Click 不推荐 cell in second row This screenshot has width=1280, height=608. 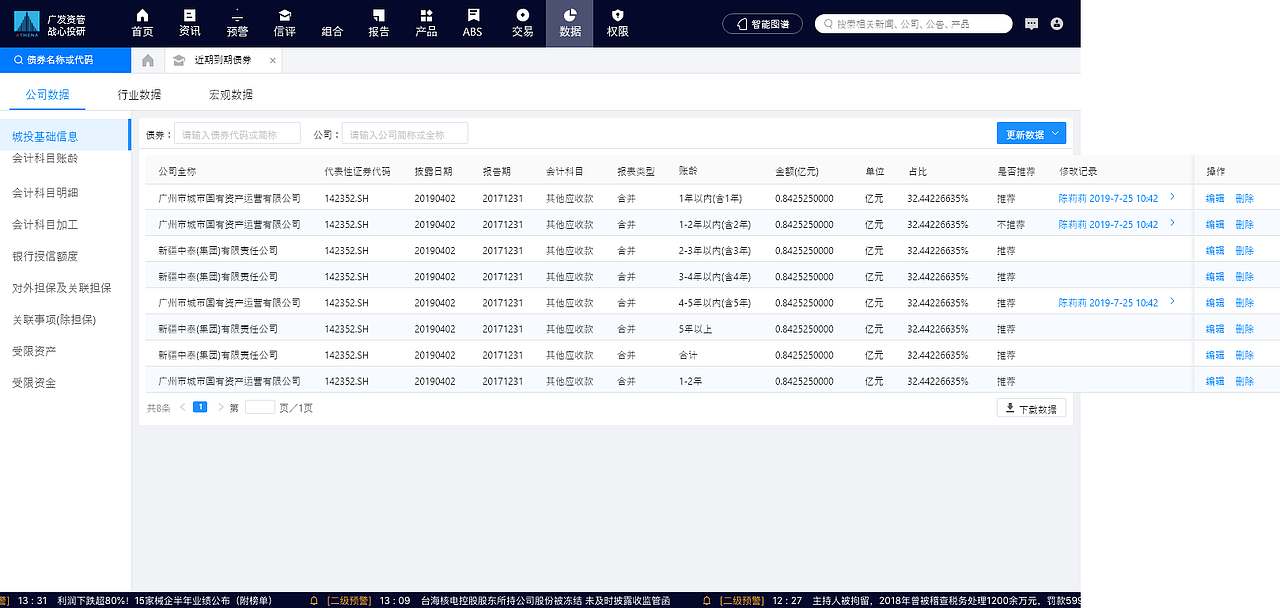tap(1011, 225)
